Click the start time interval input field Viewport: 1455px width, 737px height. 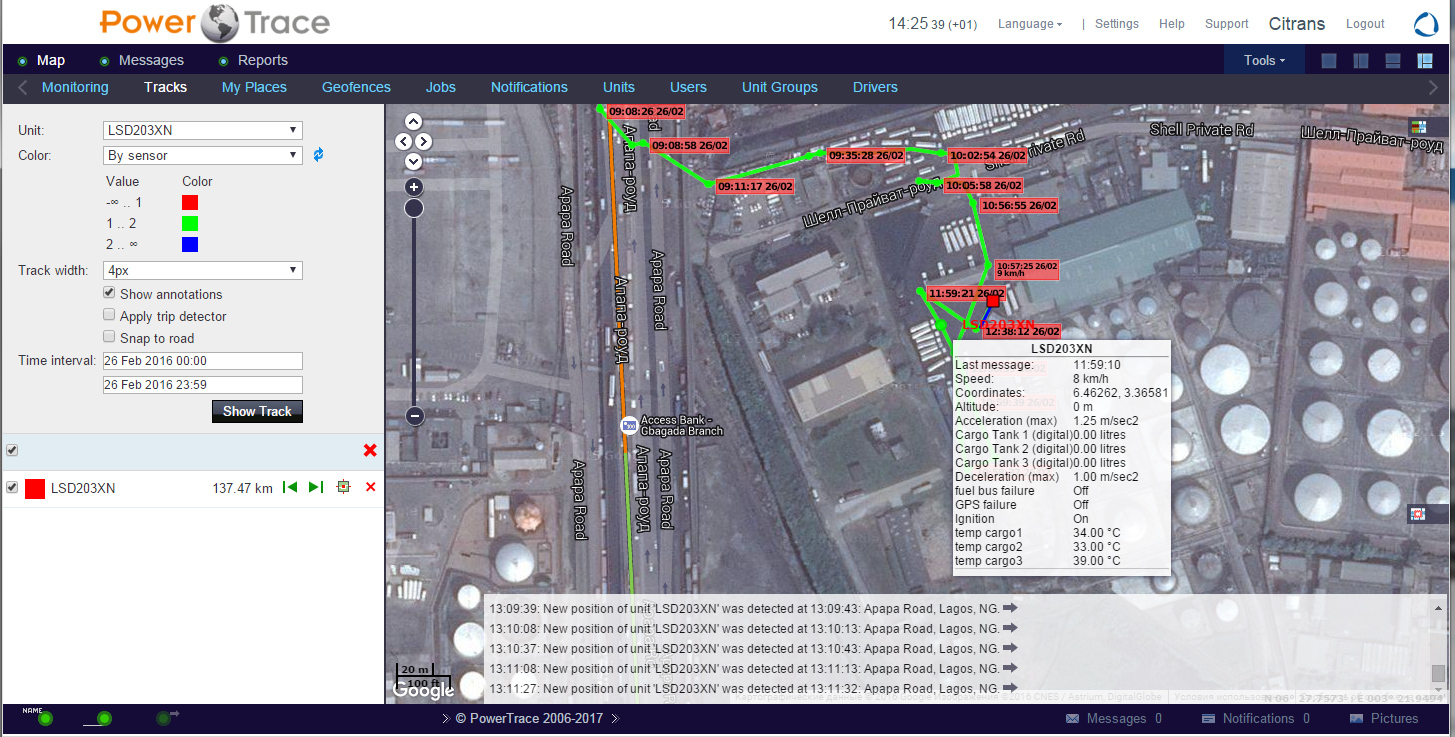tap(203, 361)
